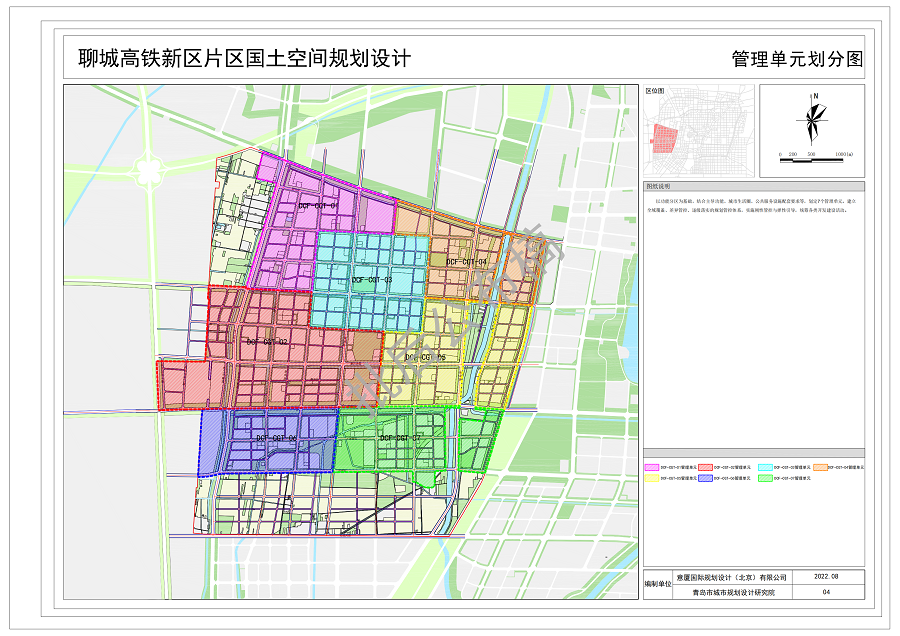Click the 图纸说明 section header

tap(661, 187)
